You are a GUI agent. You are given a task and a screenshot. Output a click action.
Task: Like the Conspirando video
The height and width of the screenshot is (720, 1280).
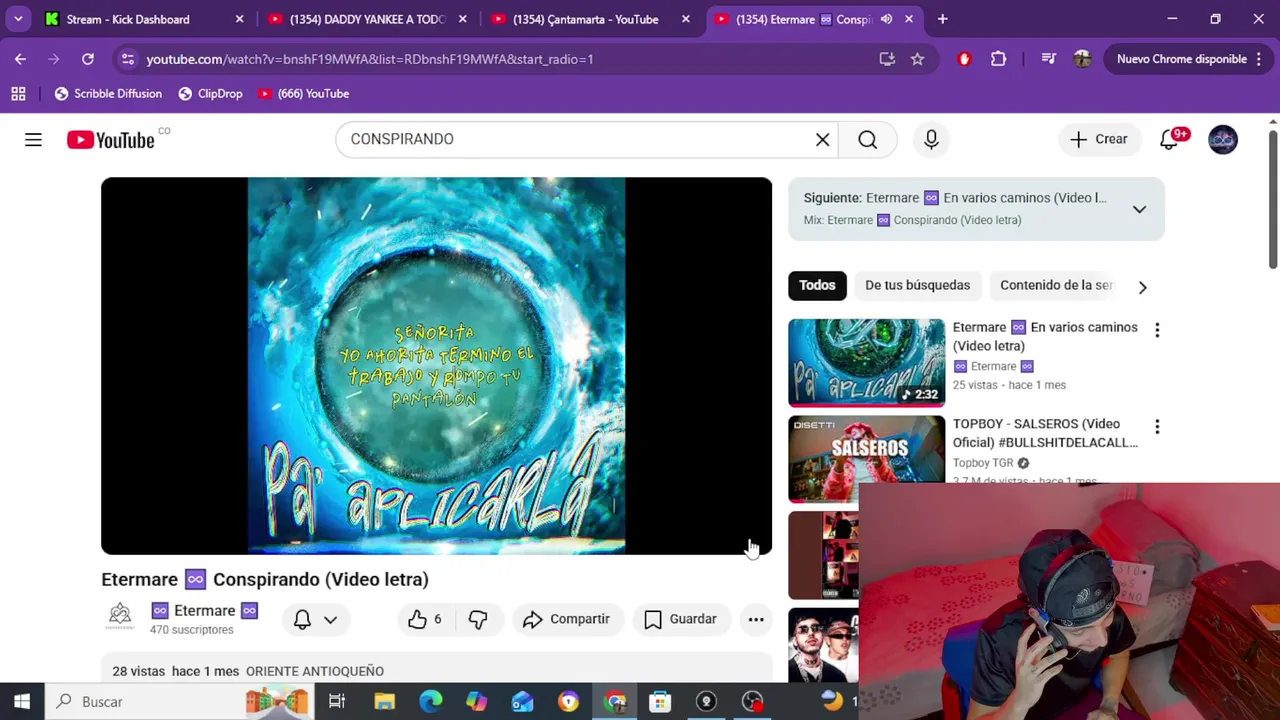click(424, 619)
